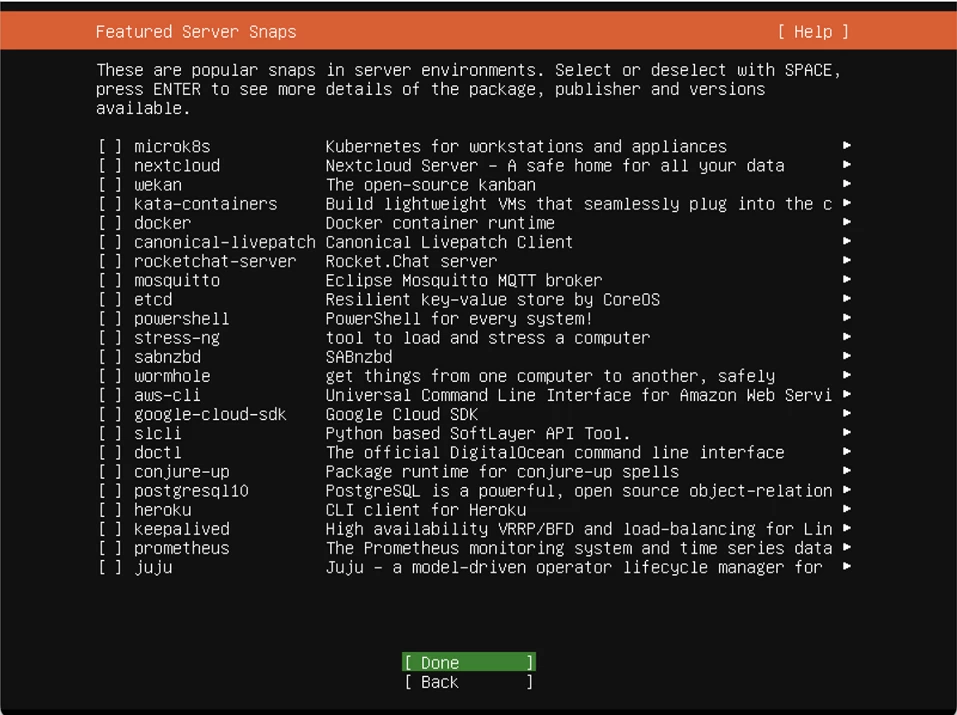
Task: Check the mosquitto checkbox
Action: [110, 280]
